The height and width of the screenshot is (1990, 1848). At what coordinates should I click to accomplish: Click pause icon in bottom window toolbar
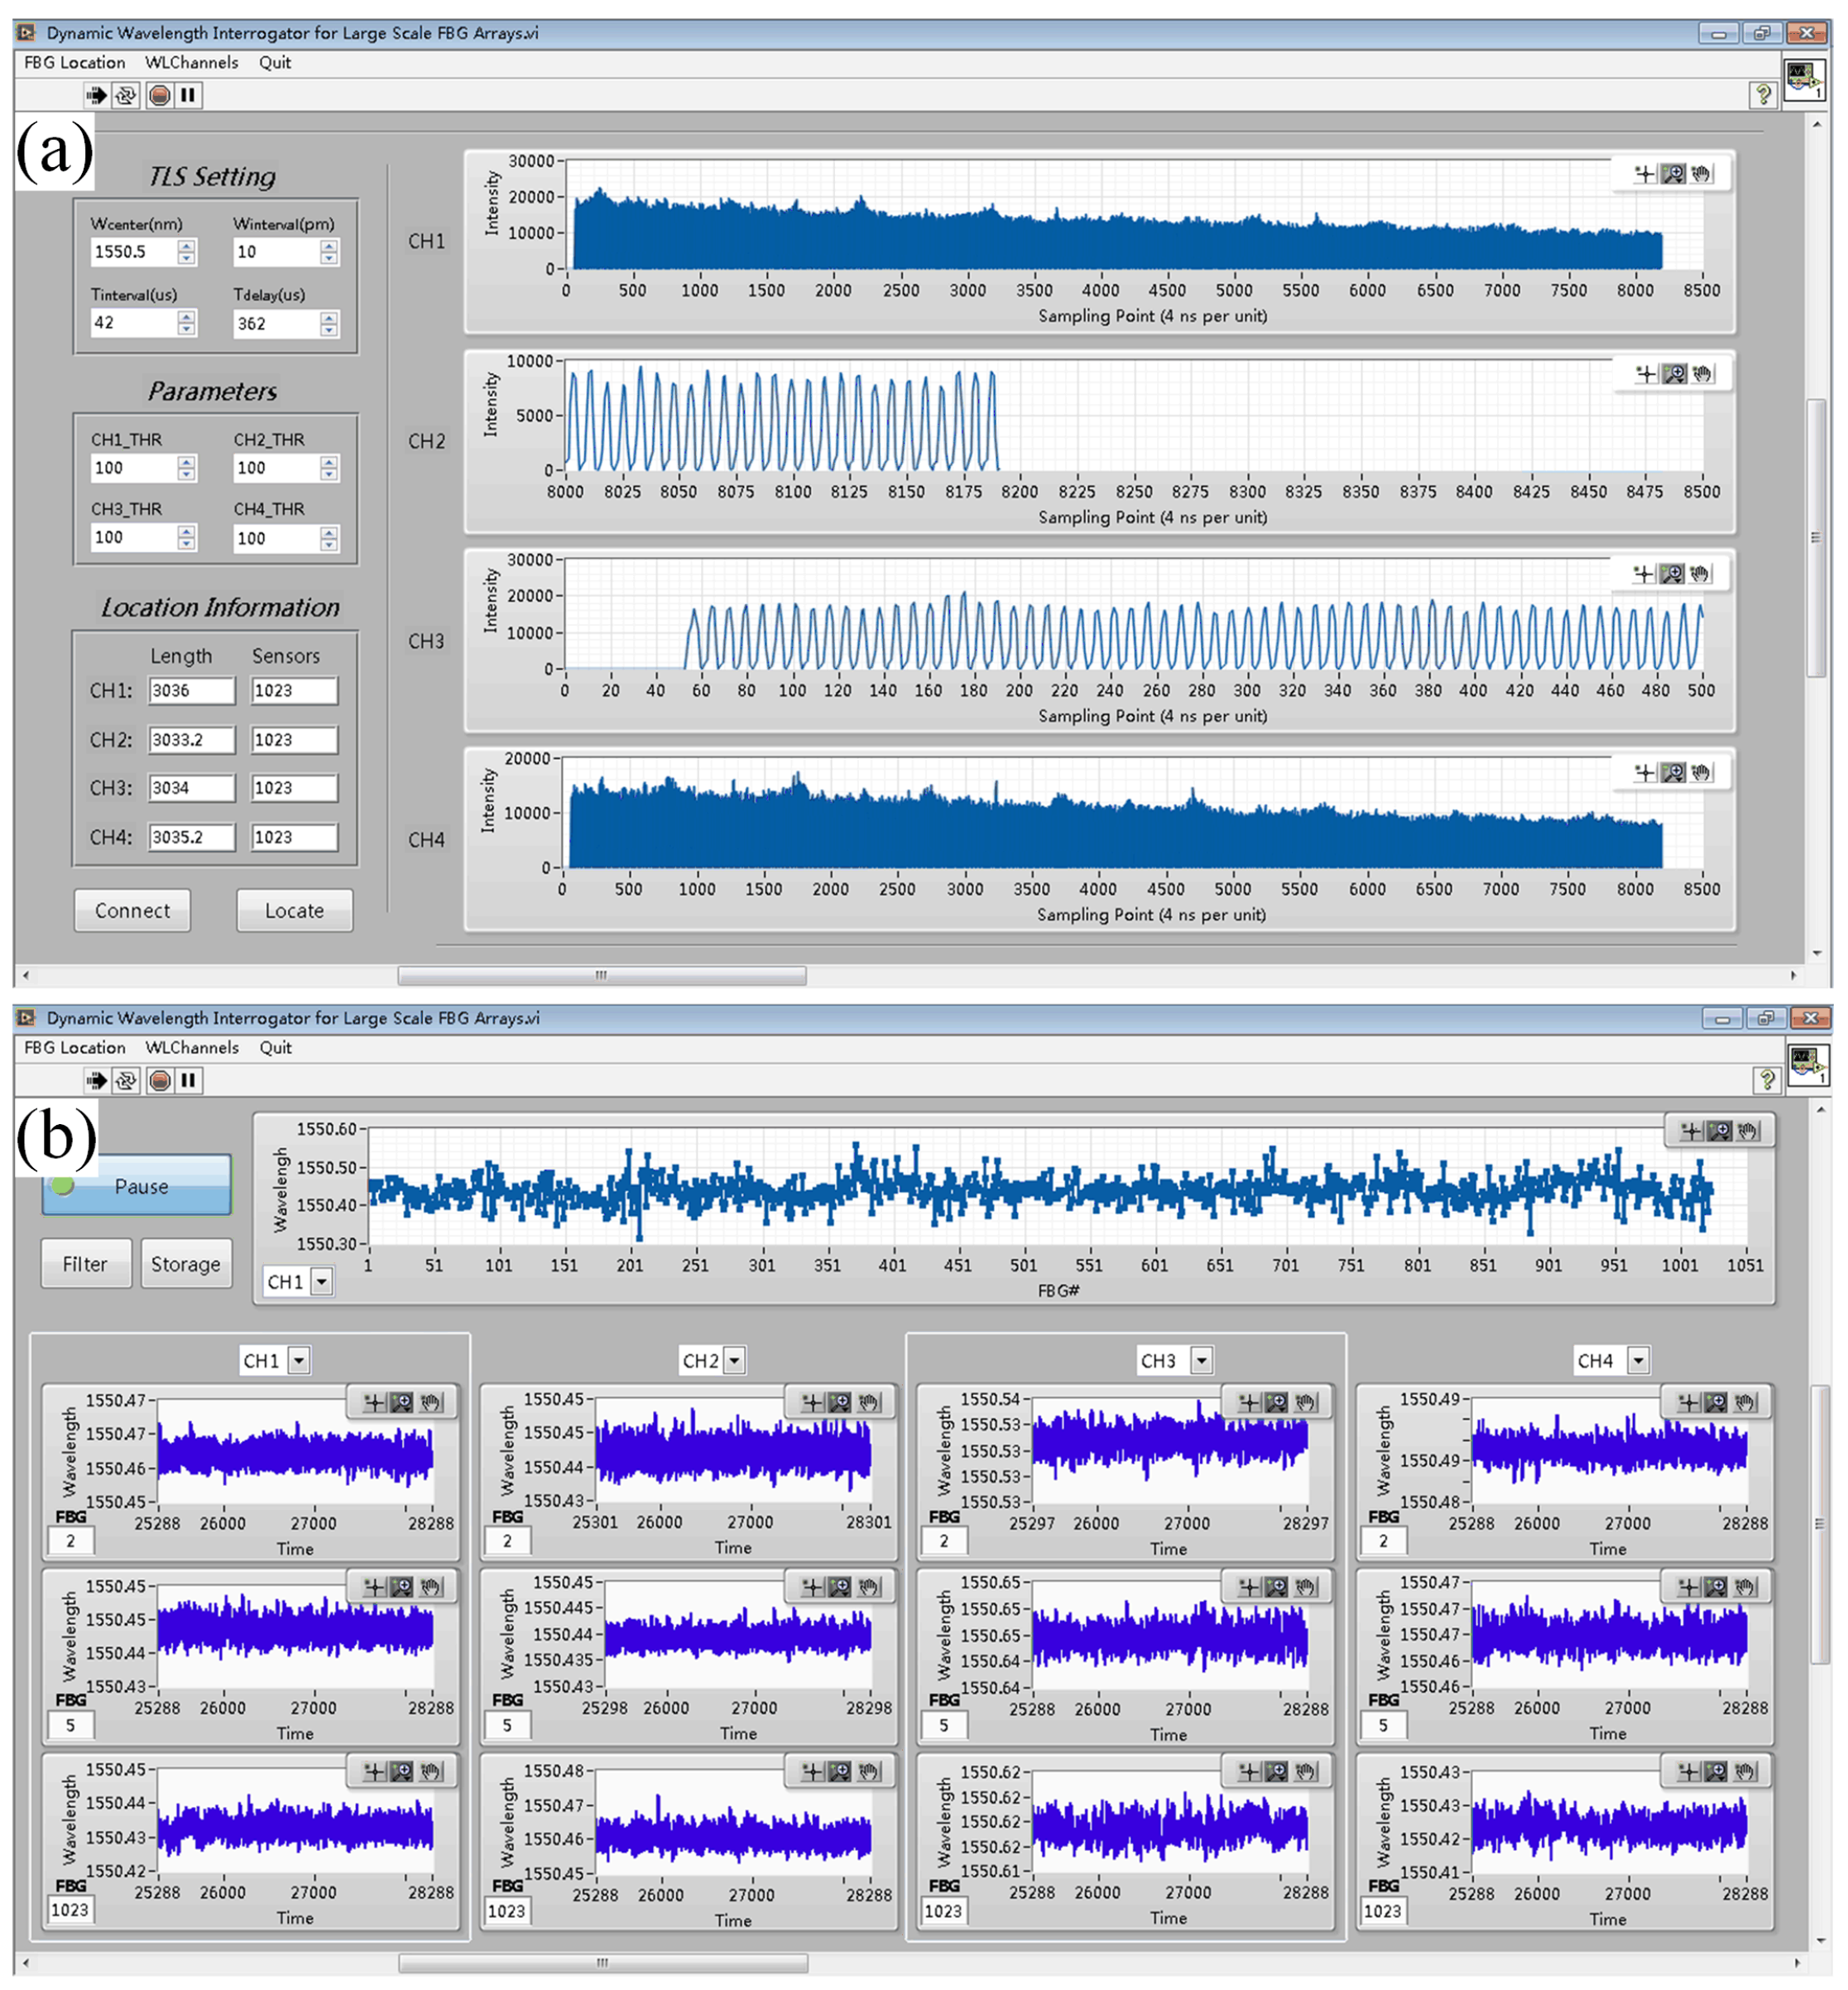pyautogui.click(x=188, y=1080)
